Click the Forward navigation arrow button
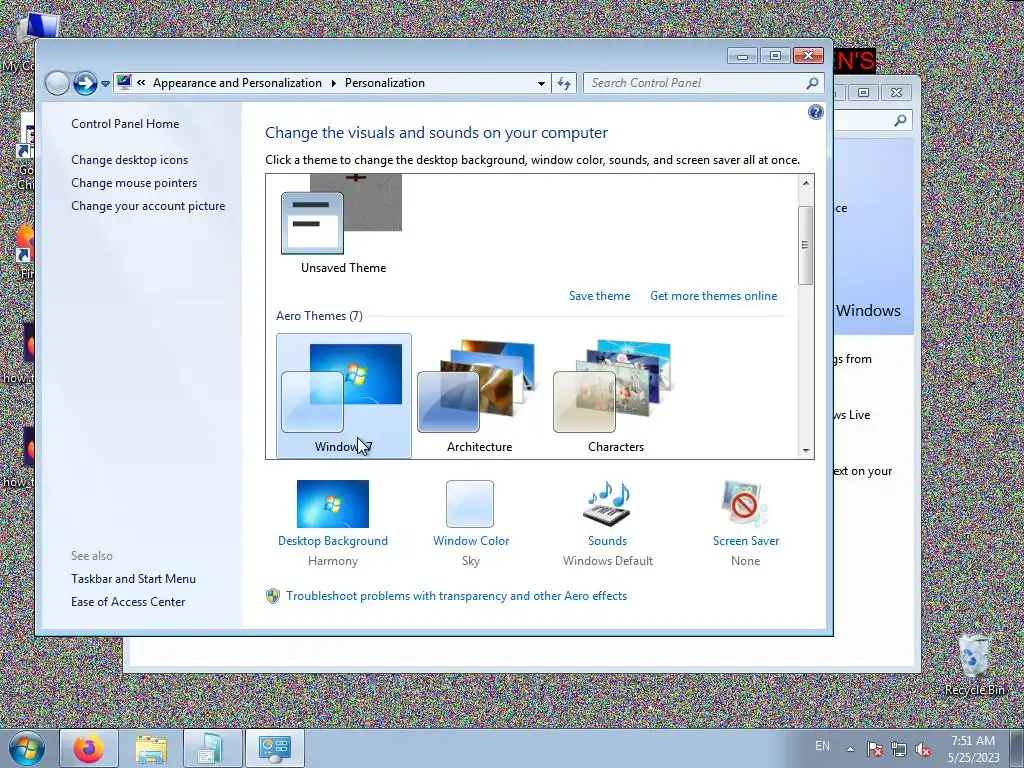 click(85, 83)
